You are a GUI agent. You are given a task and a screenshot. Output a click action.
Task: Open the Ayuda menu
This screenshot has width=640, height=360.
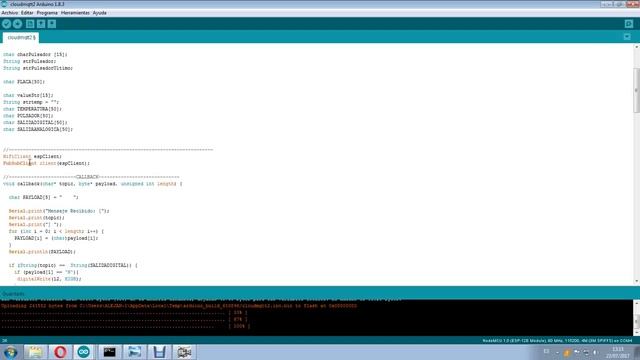pos(100,13)
